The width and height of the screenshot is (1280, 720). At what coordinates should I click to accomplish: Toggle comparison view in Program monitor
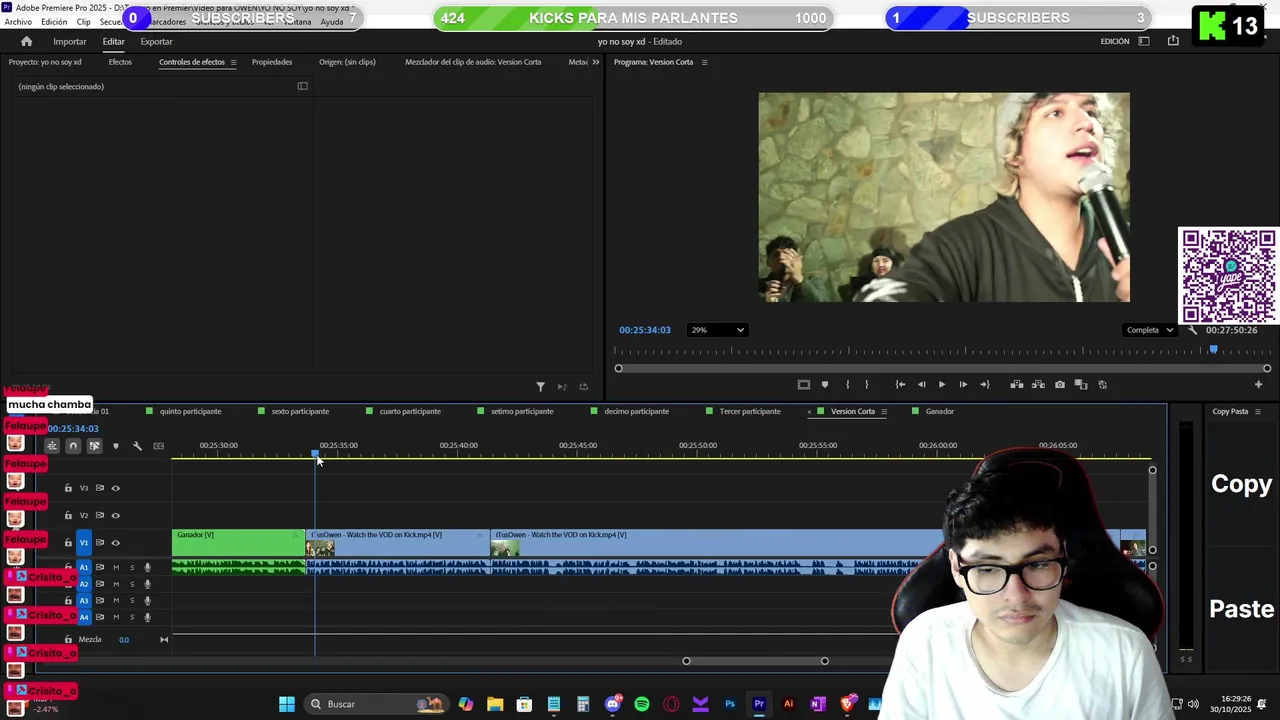1081,384
